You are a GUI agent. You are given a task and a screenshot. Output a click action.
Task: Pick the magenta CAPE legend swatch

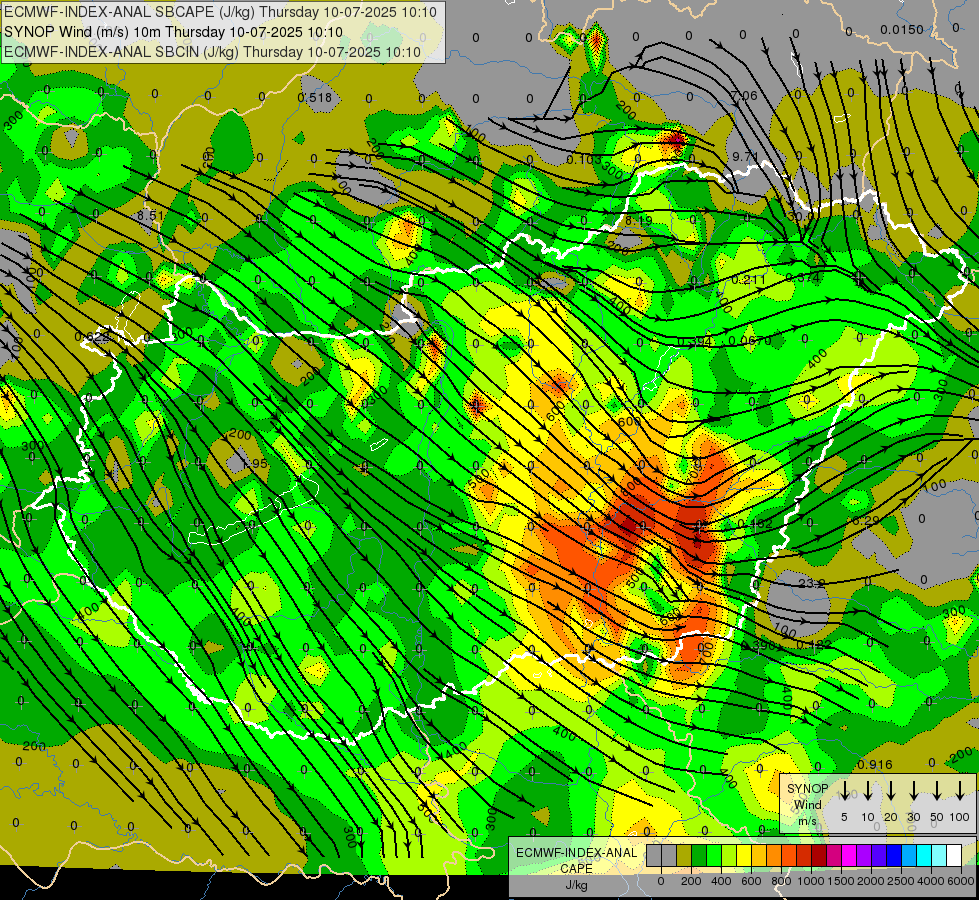tap(849, 855)
